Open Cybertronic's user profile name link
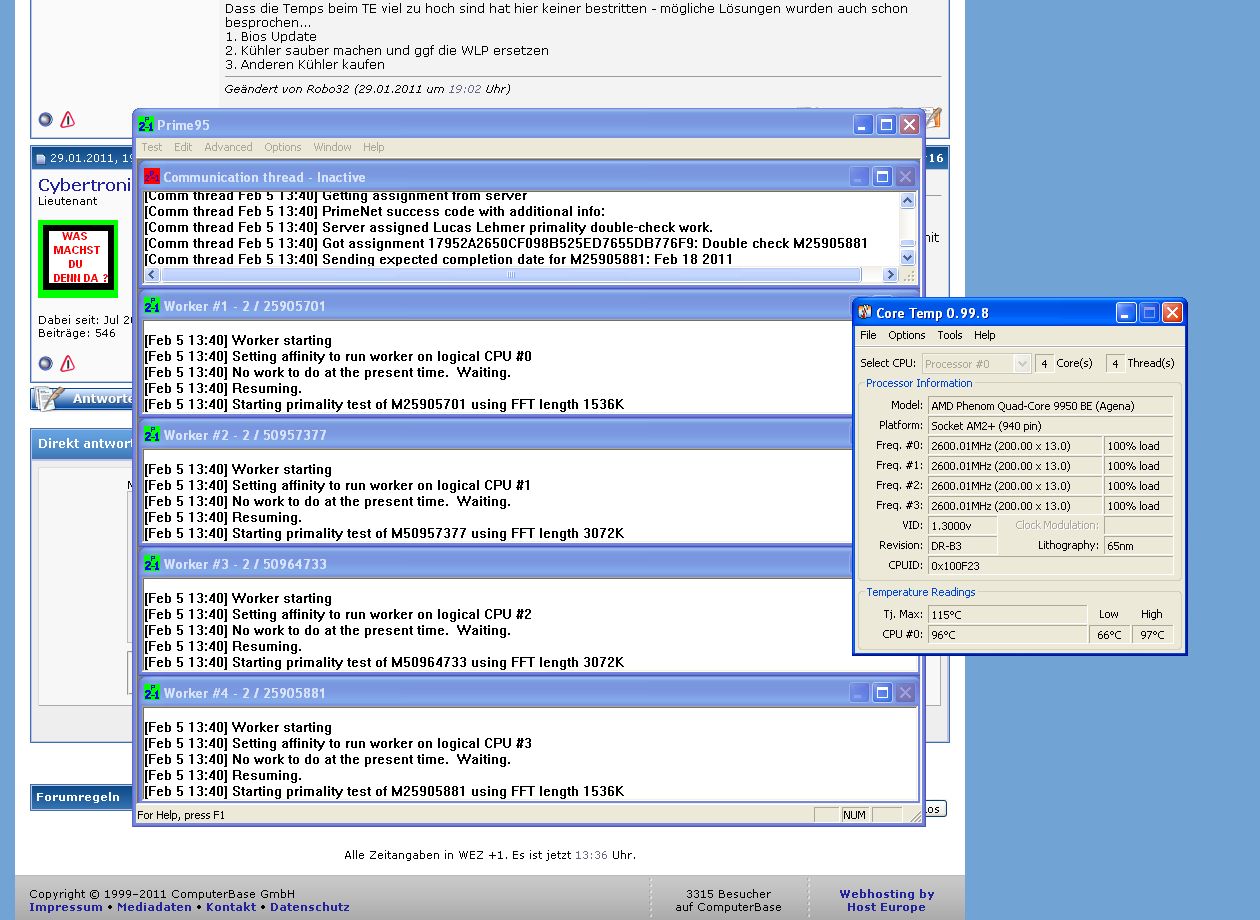 click(85, 185)
